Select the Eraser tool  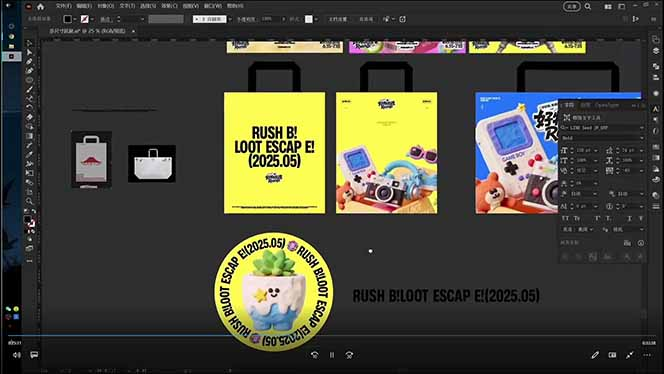pos(29,117)
